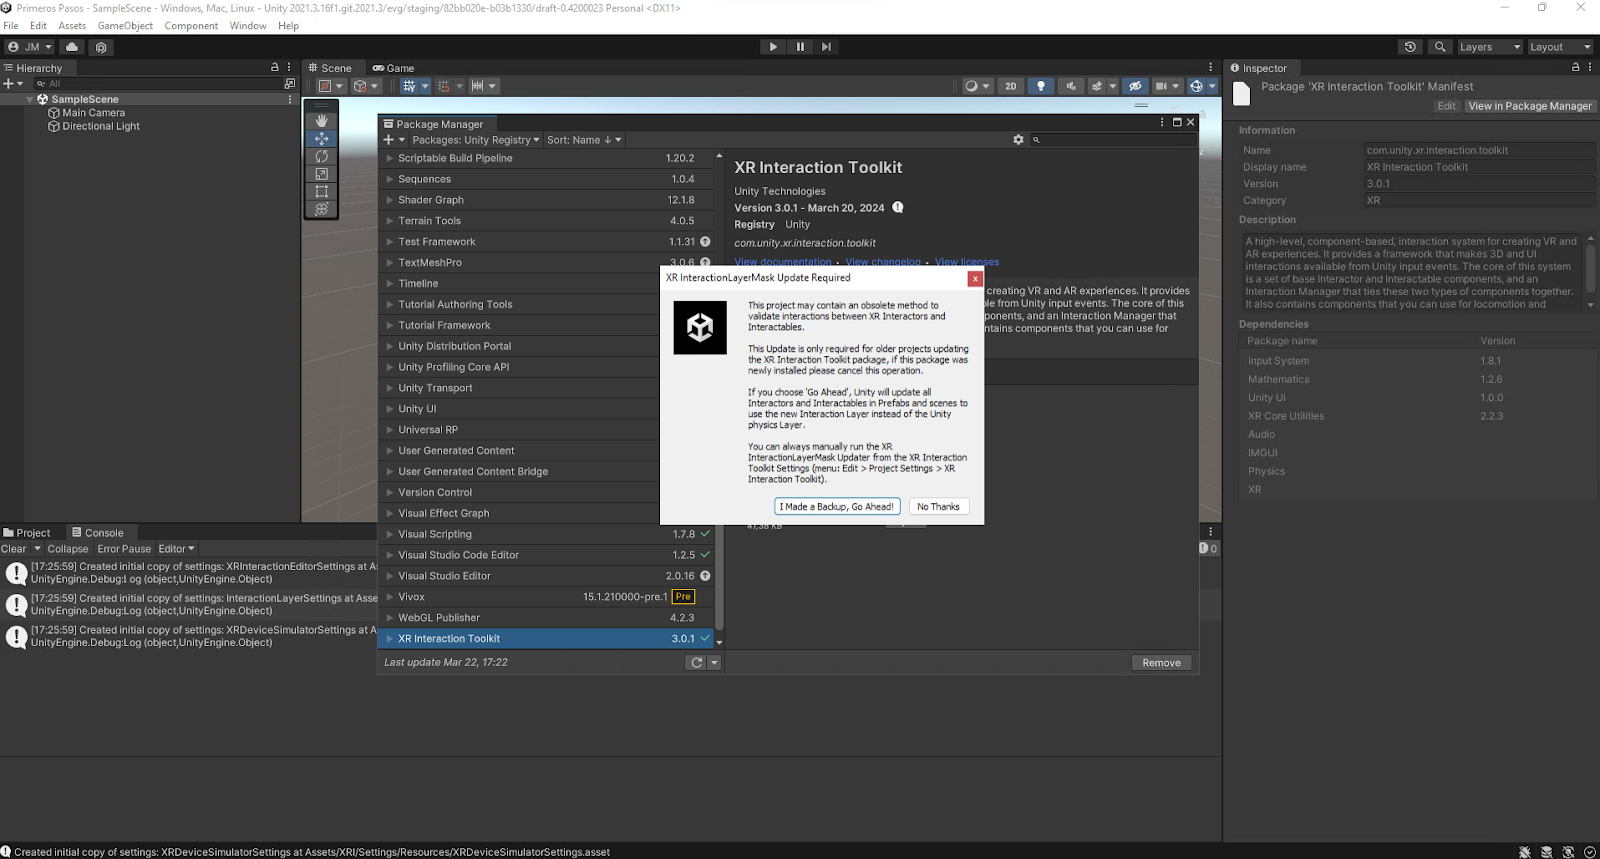
Task: Open the Sort: Name dropdown
Action: (x=584, y=140)
